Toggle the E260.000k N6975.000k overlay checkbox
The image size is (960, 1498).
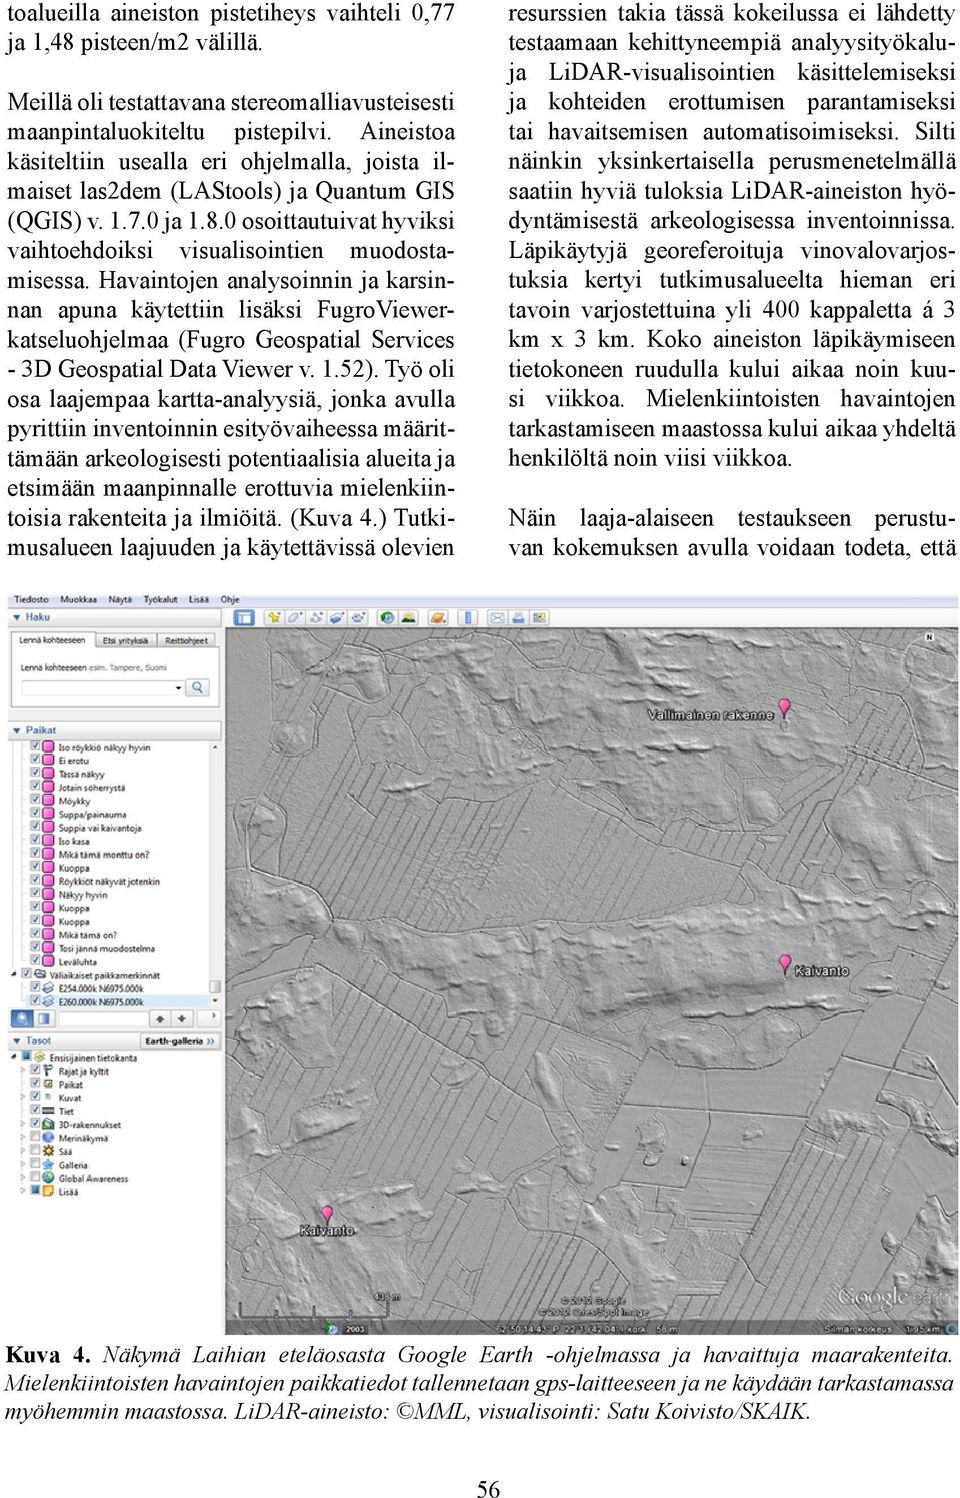point(35,1000)
